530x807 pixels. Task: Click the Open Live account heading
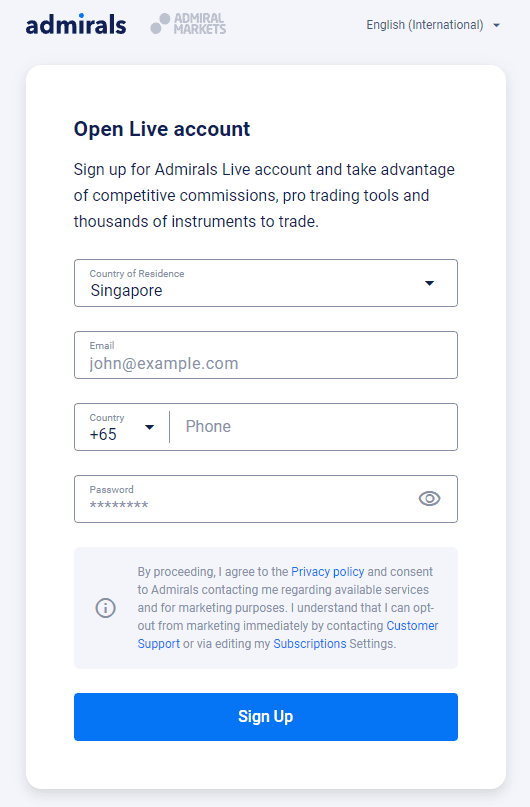click(x=162, y=129)
